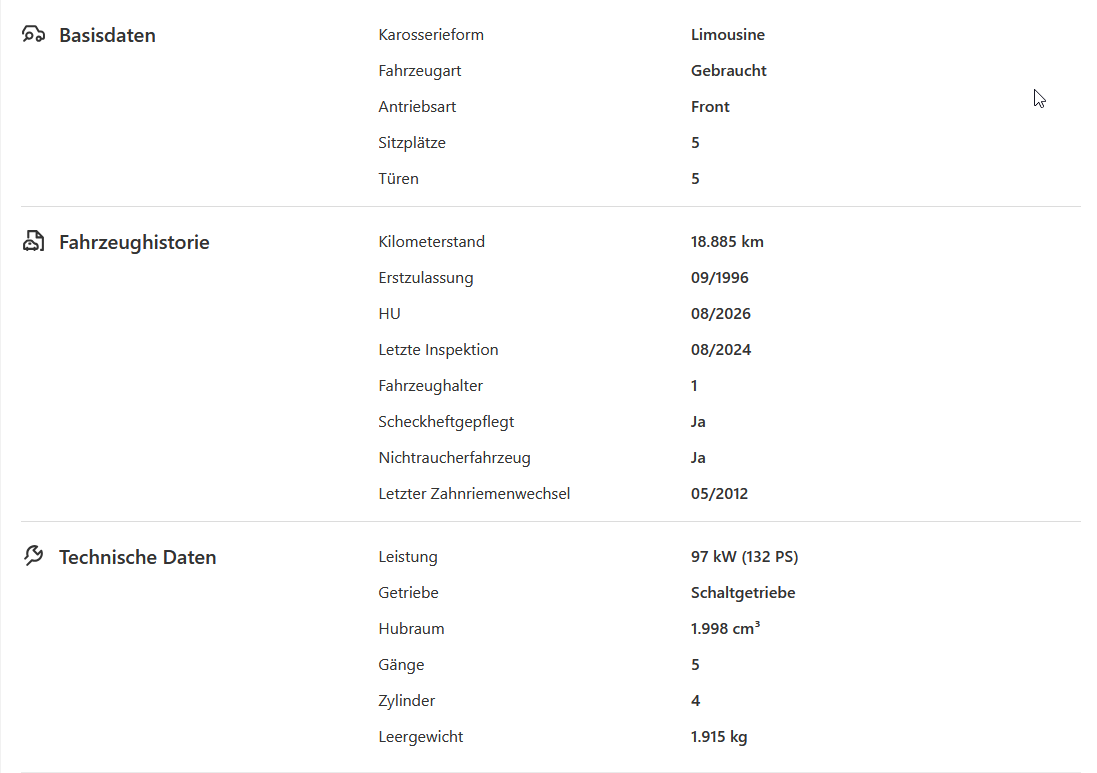Click the Leergewicht value 1.915 kg
Image resolution: width=1097 pixels, height=773 pixels.
[x=719, y=737]
